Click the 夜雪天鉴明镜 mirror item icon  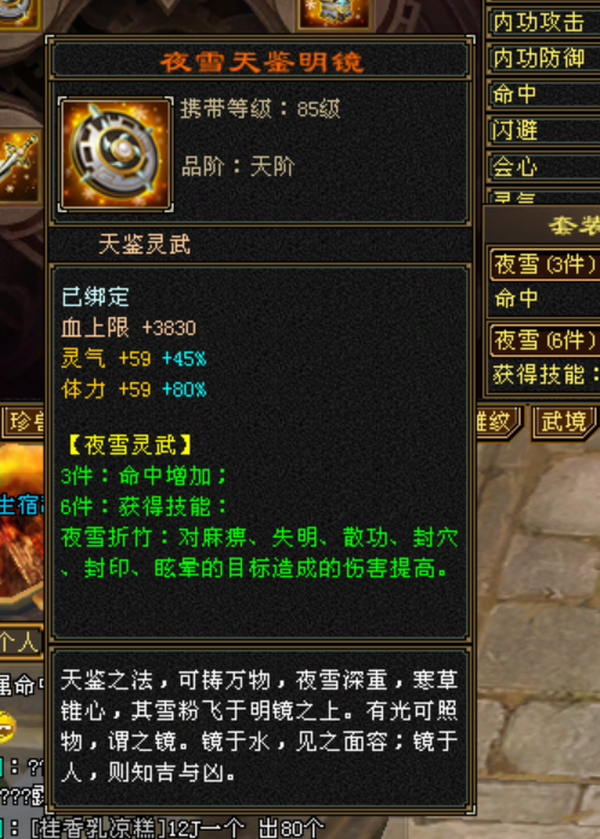115,155
